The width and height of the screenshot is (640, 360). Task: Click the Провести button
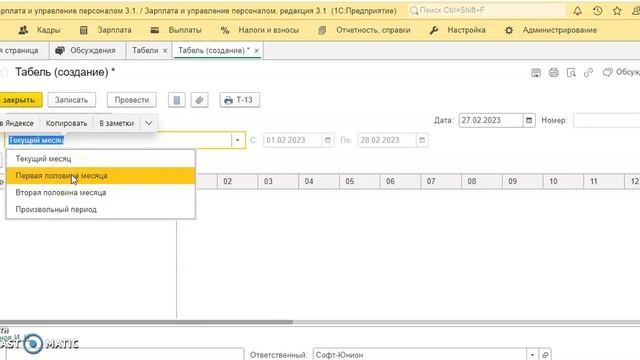pyautogui.click(x=131, y=100)
